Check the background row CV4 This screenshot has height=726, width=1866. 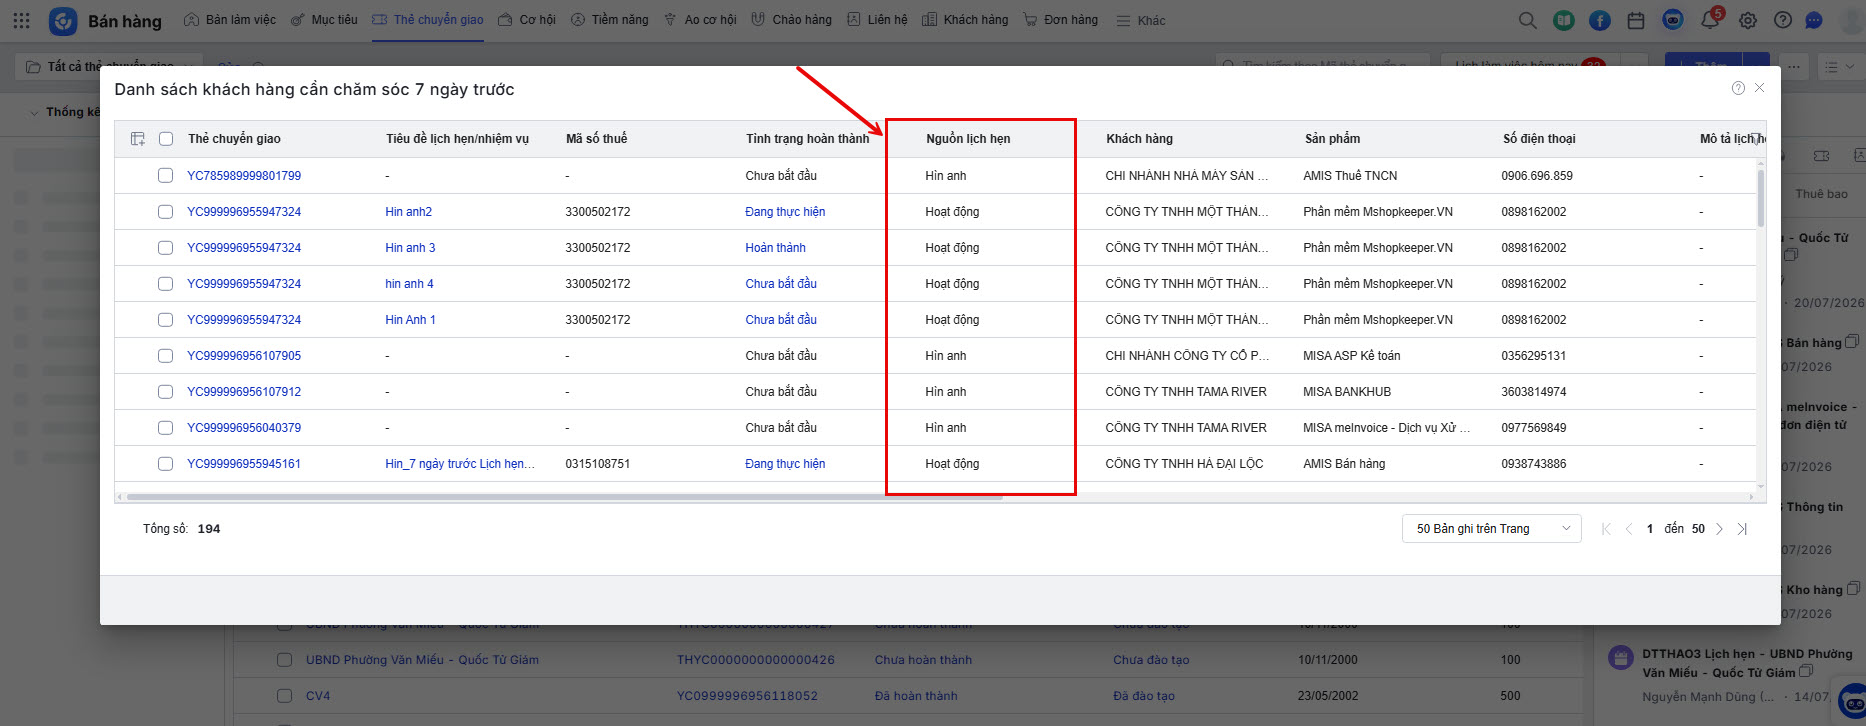[x=285, y=696]
